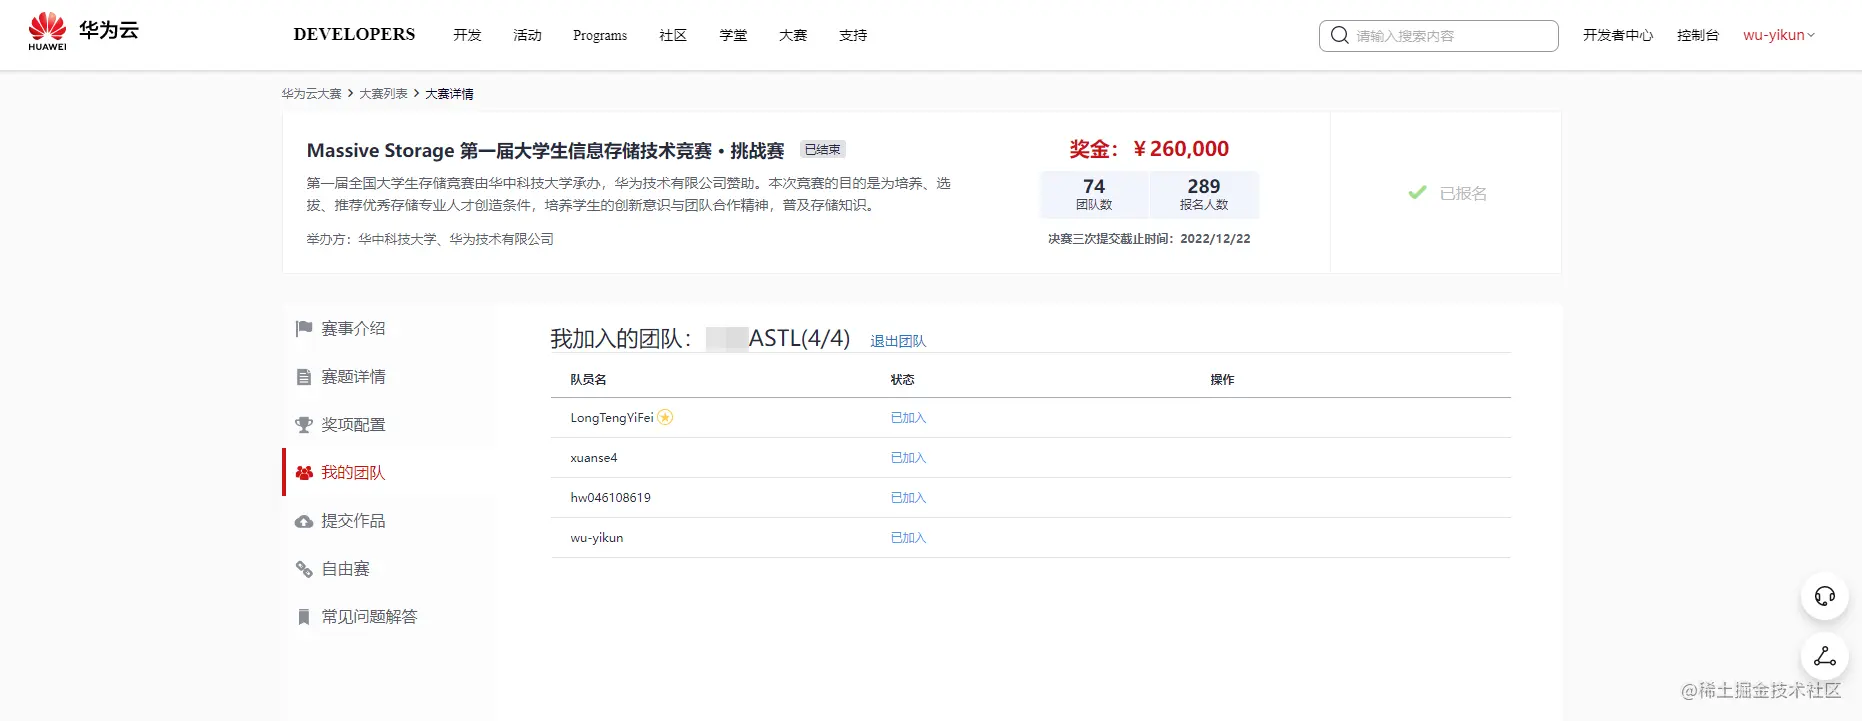This screenshot has width=1862, height=721.
Task: Select the 赛题详情 sidebar tab
Action: pyautogui.click(x=390, y=377)
